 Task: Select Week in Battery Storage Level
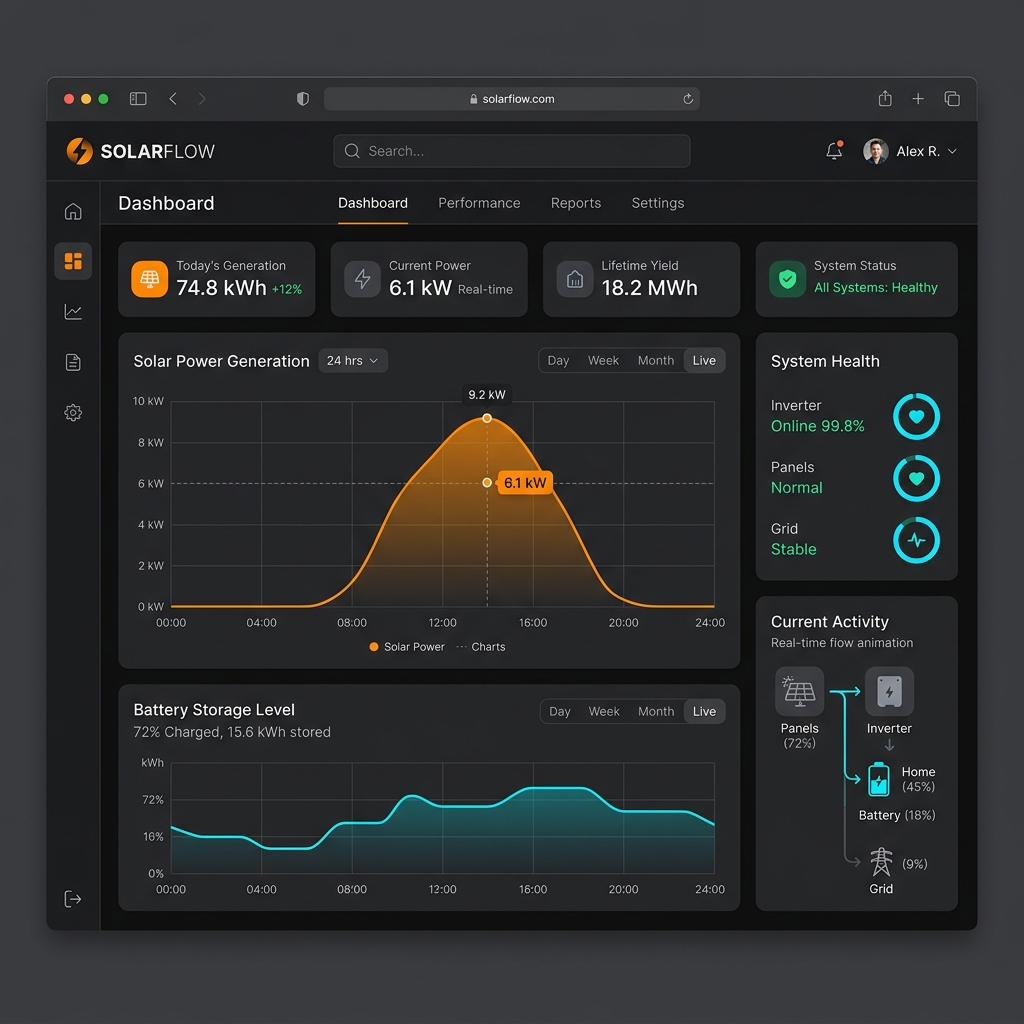tap(604, 711)
